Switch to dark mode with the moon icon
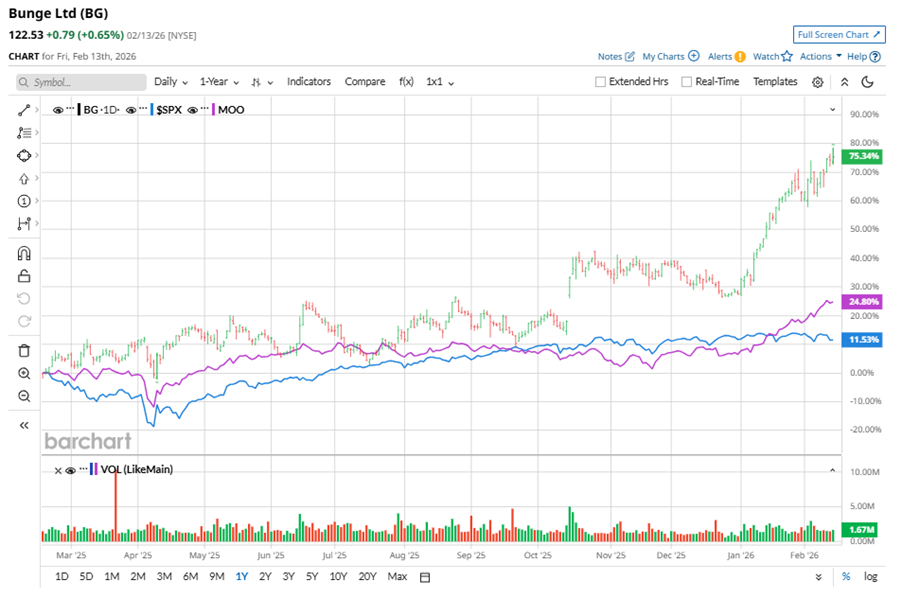Image resolution: width=902 pixels, height=599 pixels. 867,82
